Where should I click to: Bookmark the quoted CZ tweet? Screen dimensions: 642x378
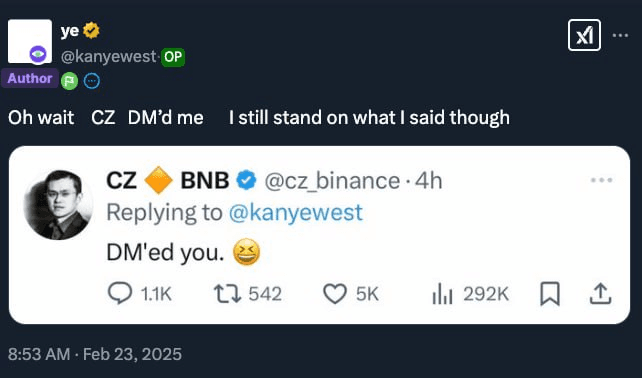tap(550, 294)
